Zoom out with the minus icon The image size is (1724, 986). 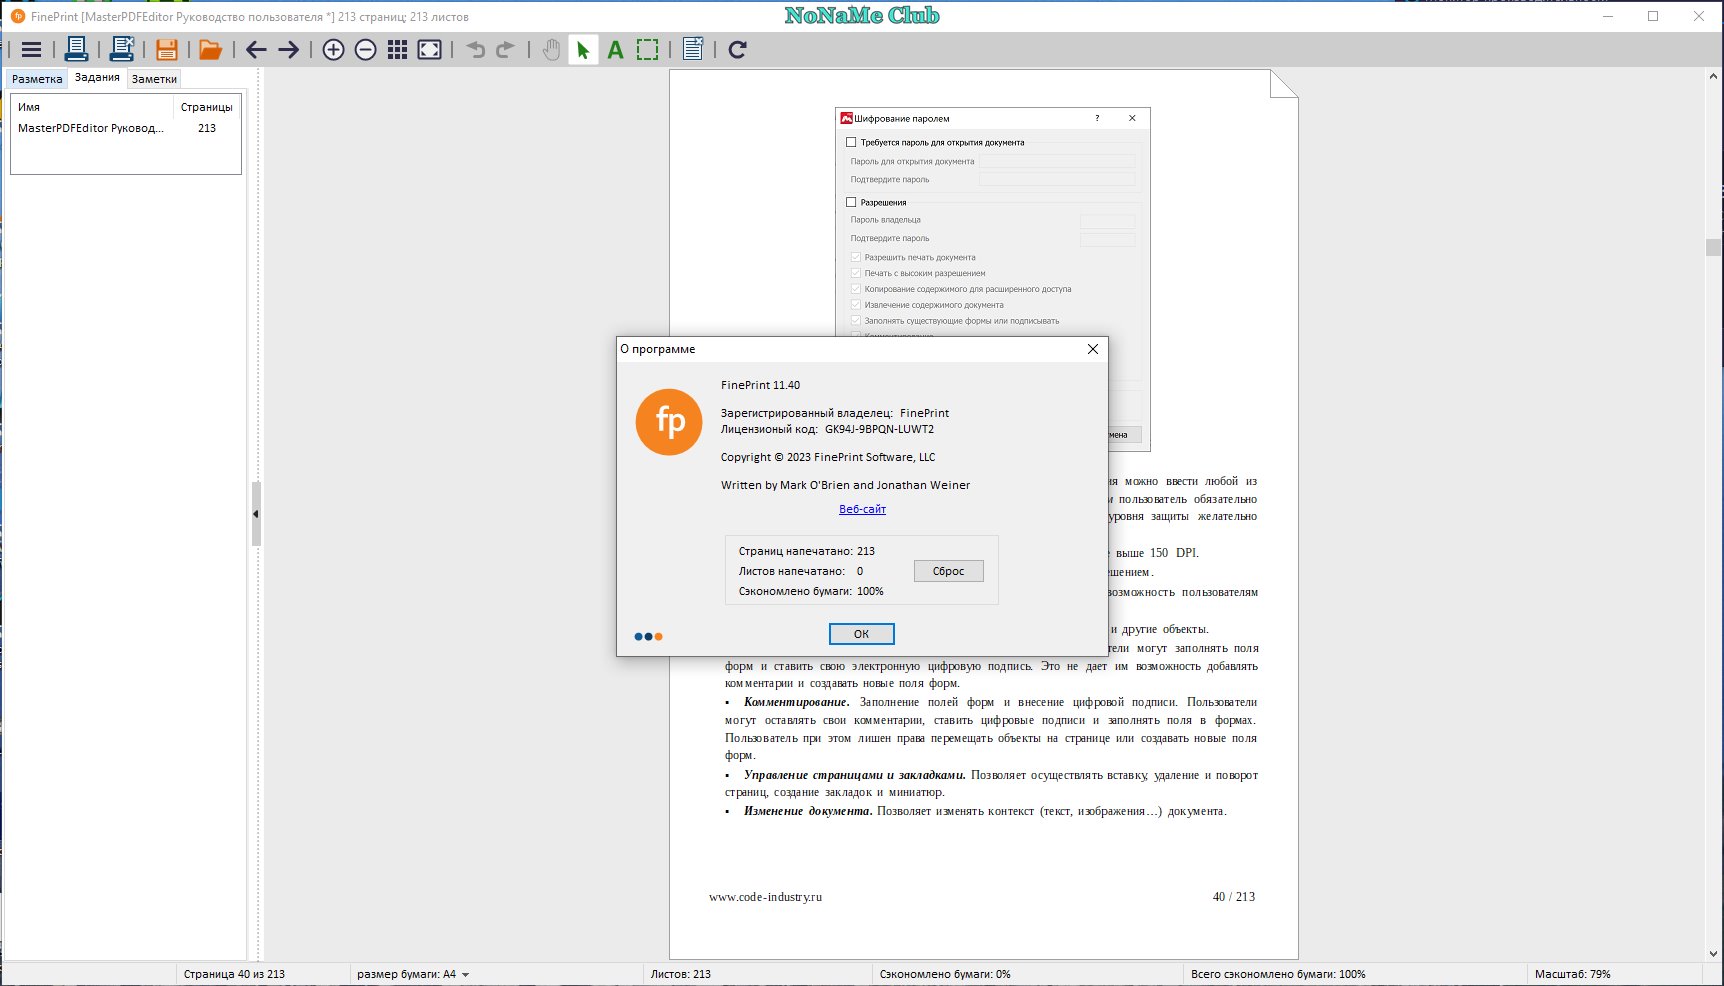pyautogui.click(x=366, y=50)
